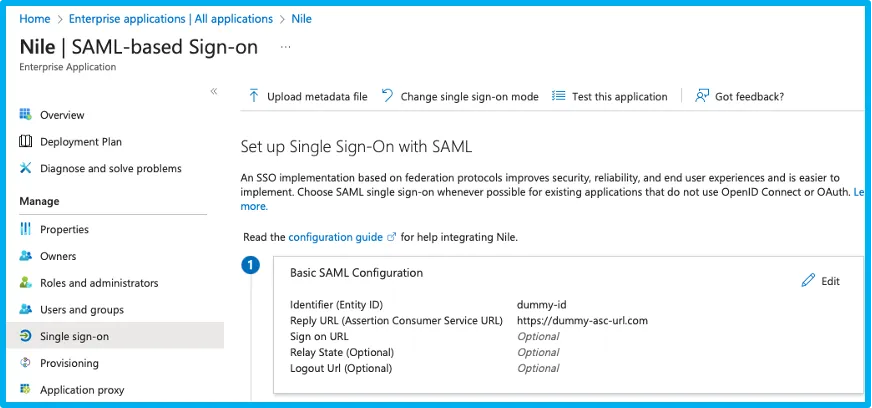Click the Diagnose and solve problems wrench icon
The width and height of the screenshot is (872, 408).
pyautogui.click(x=26, y=168)
